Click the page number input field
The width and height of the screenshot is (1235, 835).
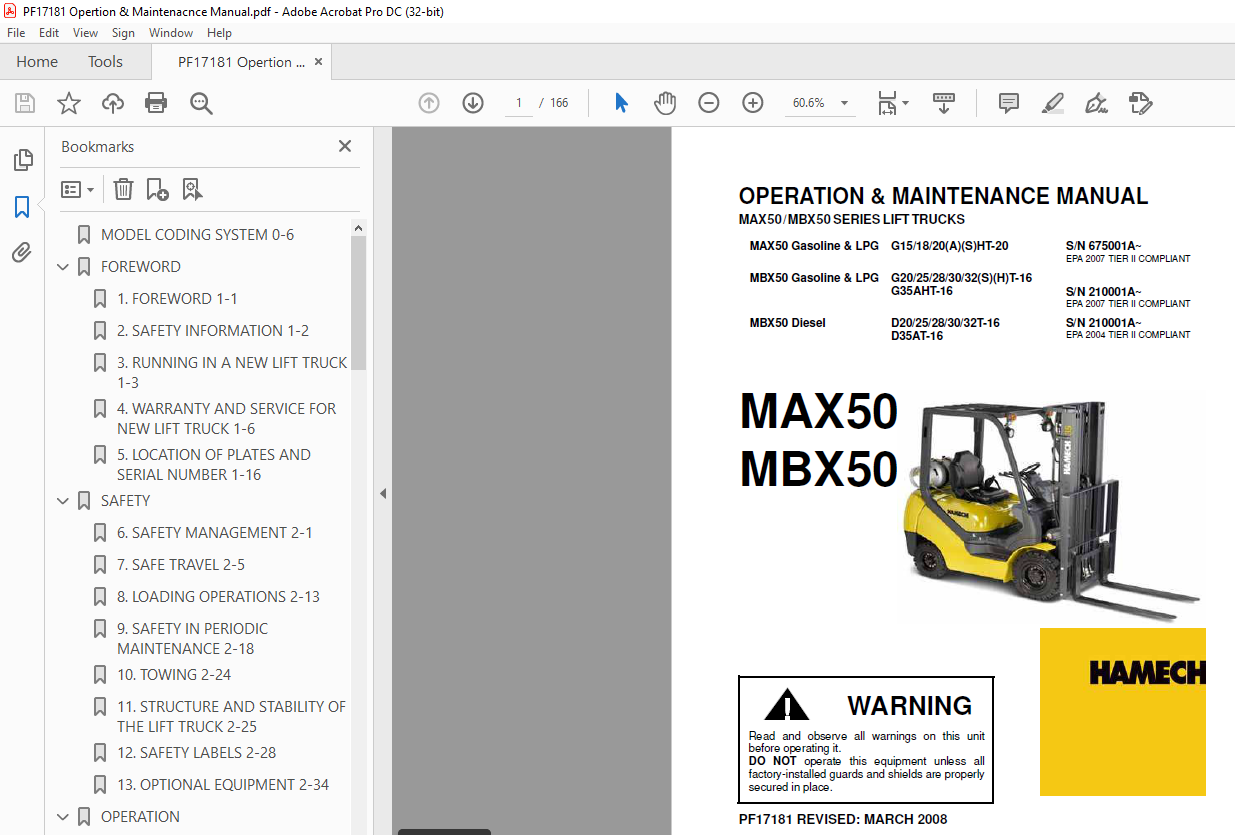pos(519,103)
